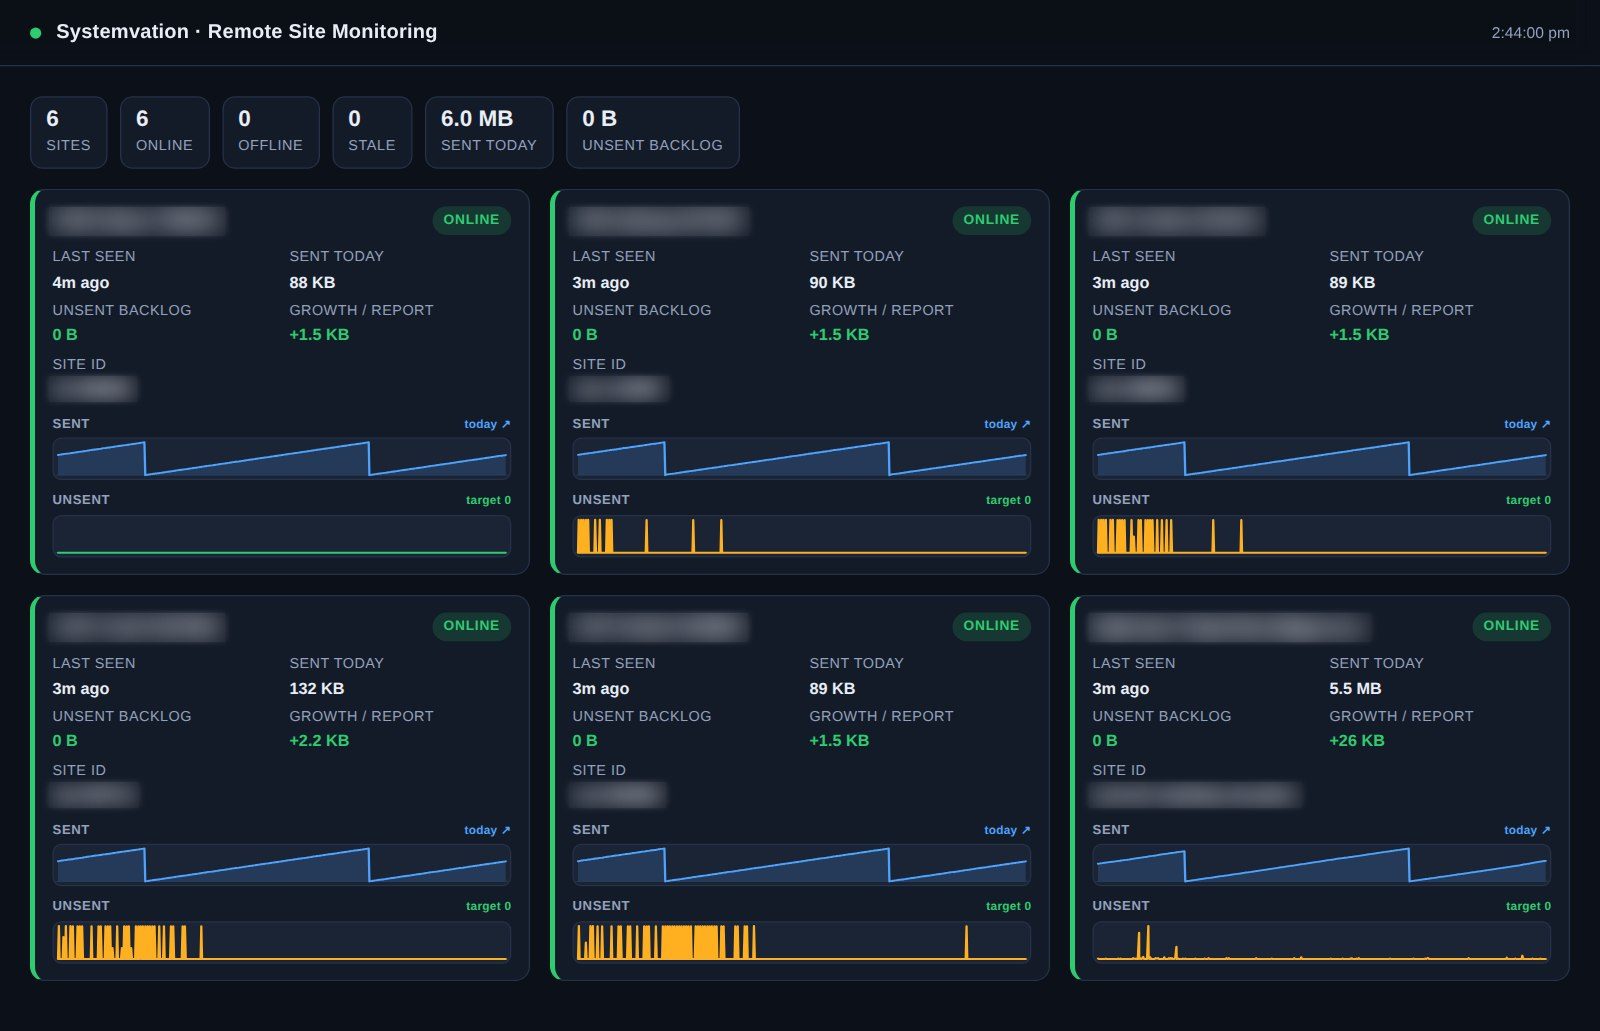The image size is (1600, 1031).
Task: Select the 6 SITES summary tile
Action: [68, 132]
